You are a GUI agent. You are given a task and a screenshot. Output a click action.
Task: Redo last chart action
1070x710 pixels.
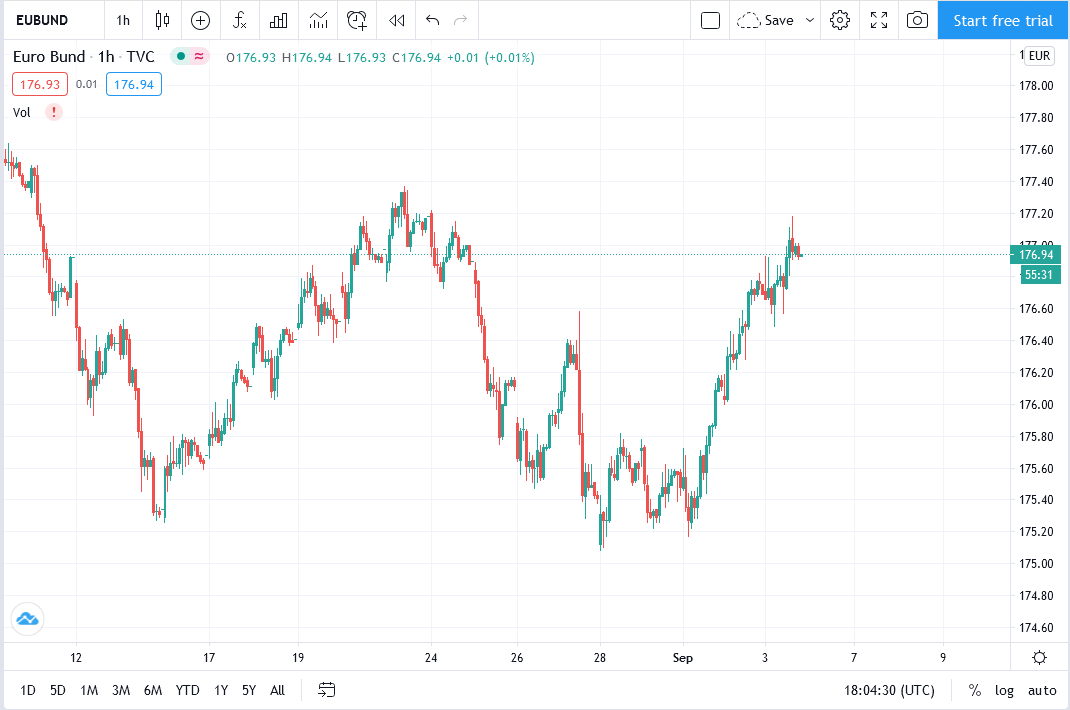coord(461,20)
